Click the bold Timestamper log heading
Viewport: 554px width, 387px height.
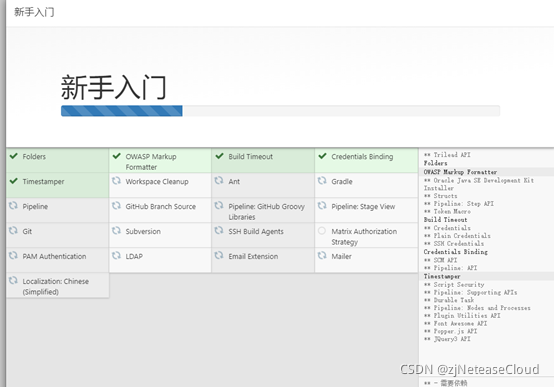coord(442,276)
